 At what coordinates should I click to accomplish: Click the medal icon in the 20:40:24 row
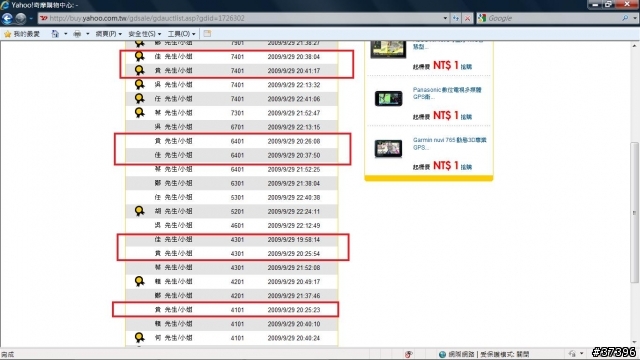139,338
